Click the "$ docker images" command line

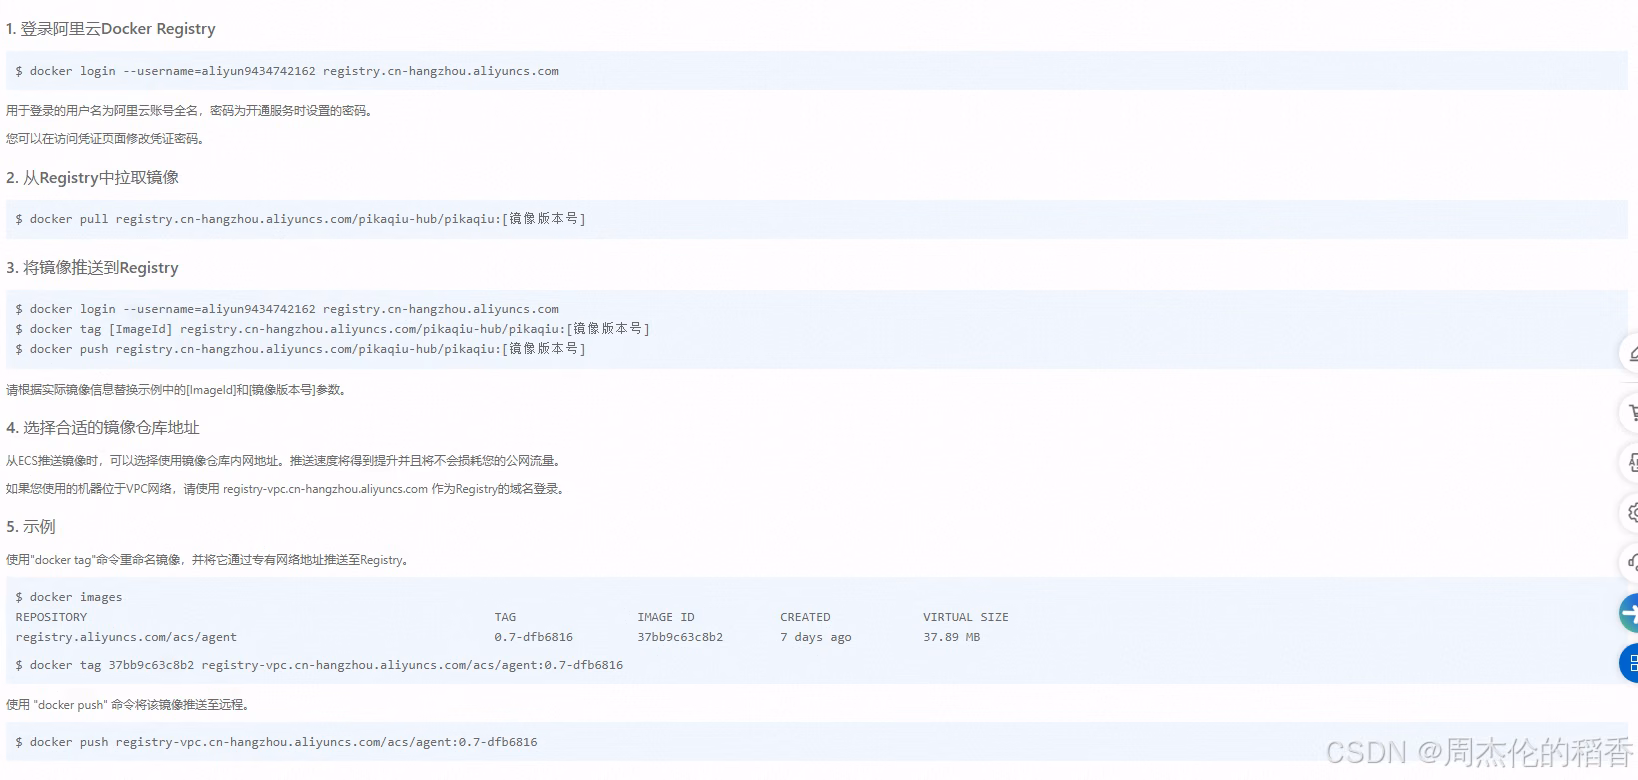pyautogui.click(x=69, y=597)
